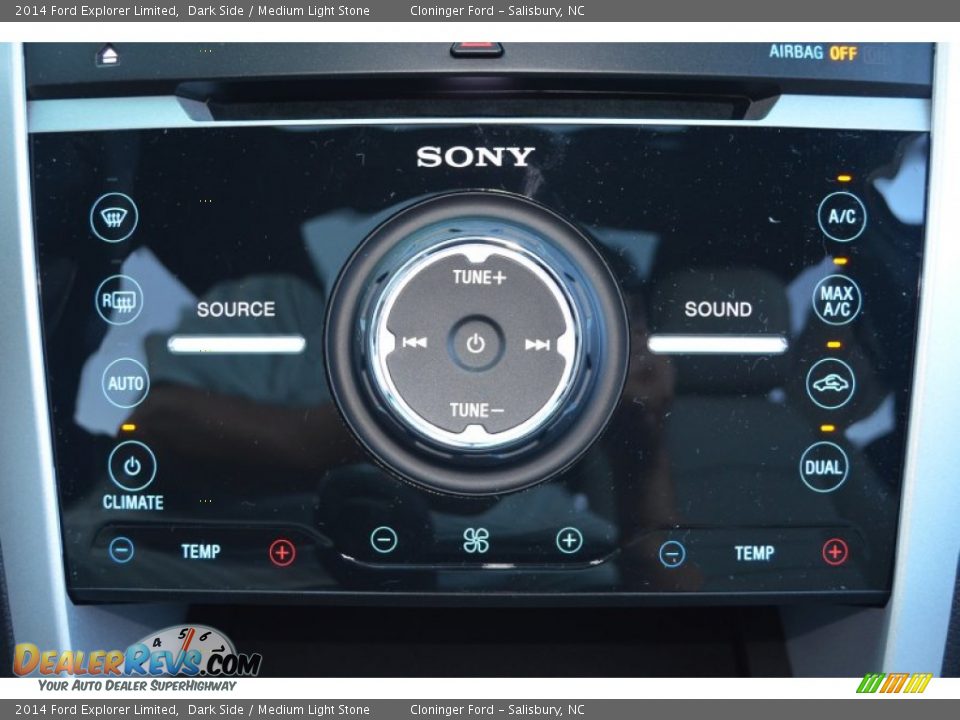
Task: Decrease passenger side TEMP with minus button
Action: 671,552
